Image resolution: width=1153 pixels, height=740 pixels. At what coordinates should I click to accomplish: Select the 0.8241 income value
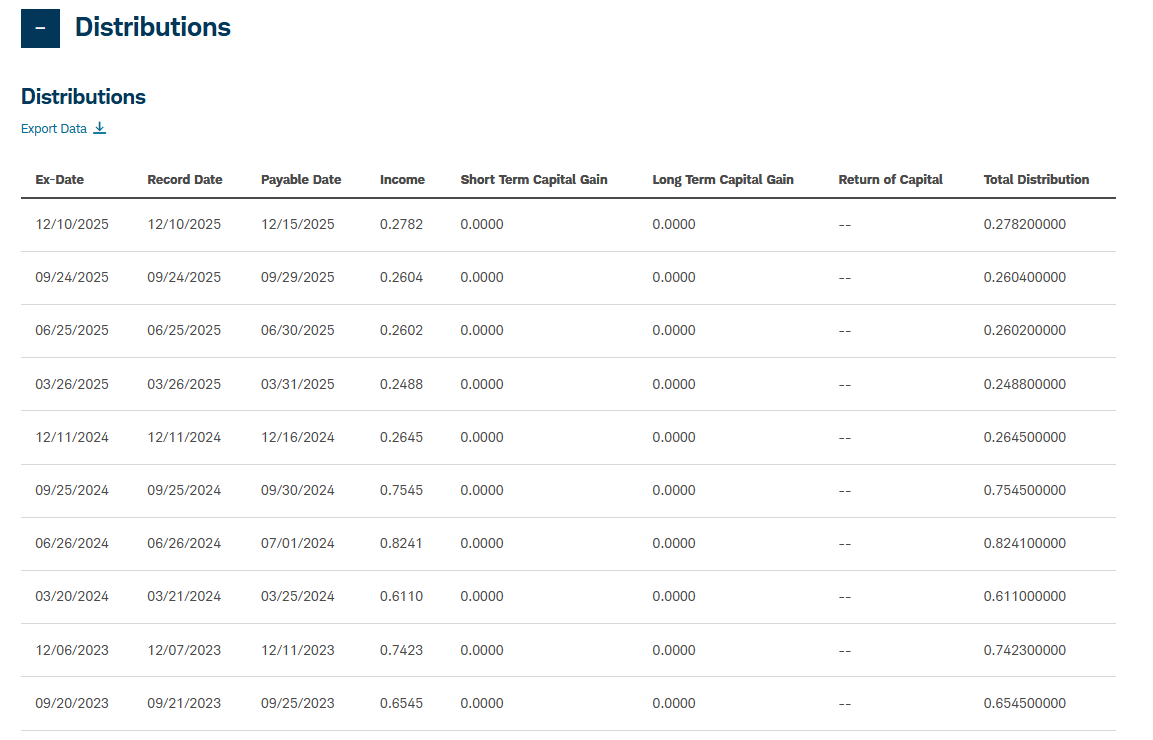point(401,543)
